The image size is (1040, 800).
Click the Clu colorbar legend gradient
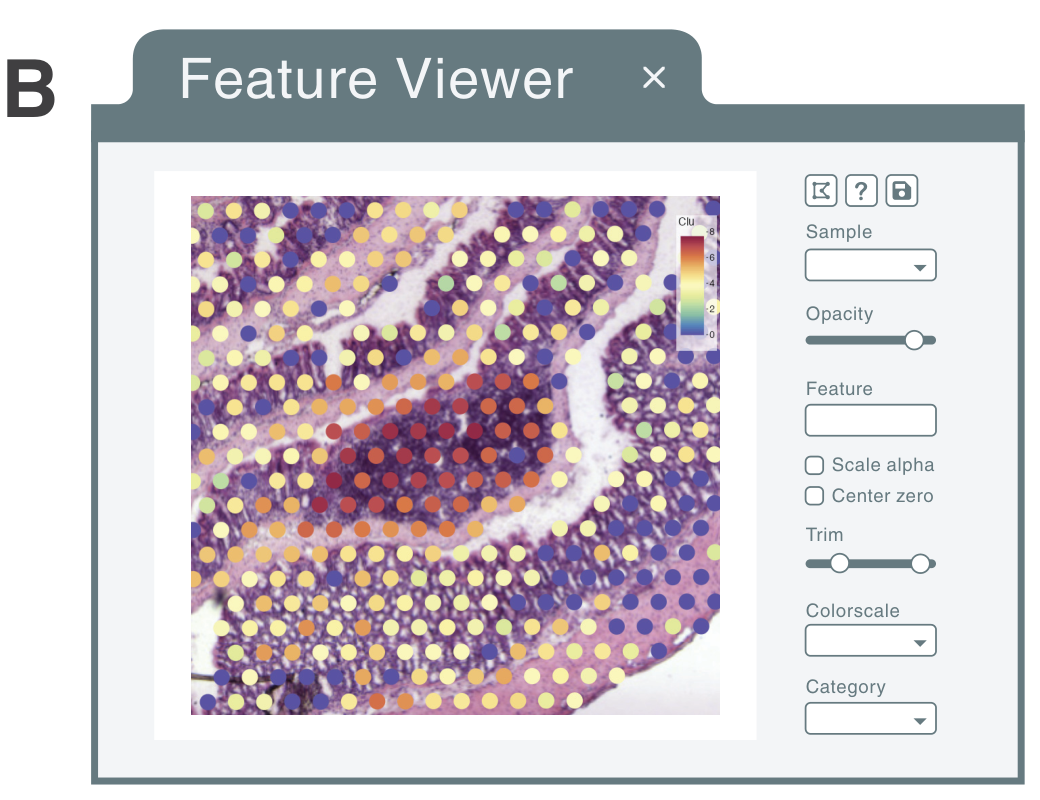pyautogui.click(x=692, y=285)
